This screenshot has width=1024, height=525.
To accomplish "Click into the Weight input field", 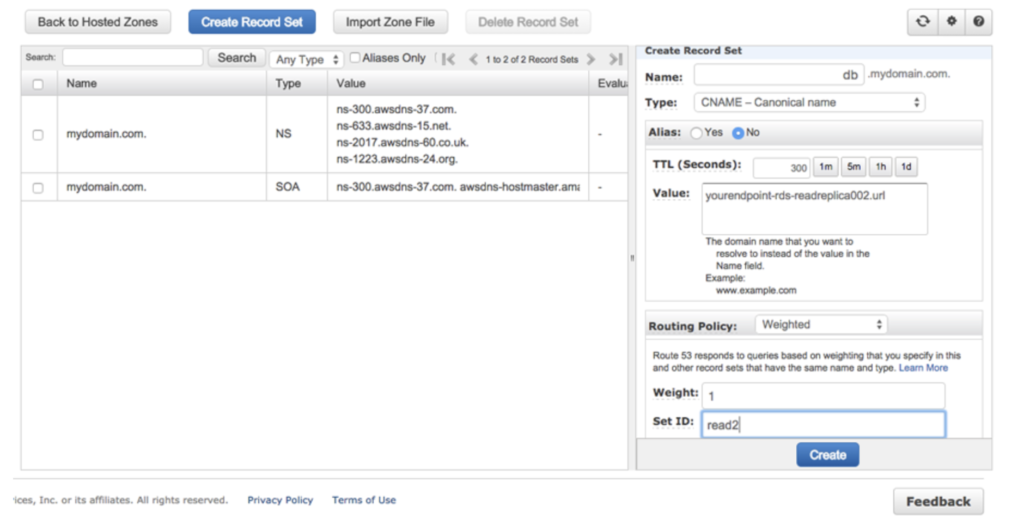I will [822, 396].
